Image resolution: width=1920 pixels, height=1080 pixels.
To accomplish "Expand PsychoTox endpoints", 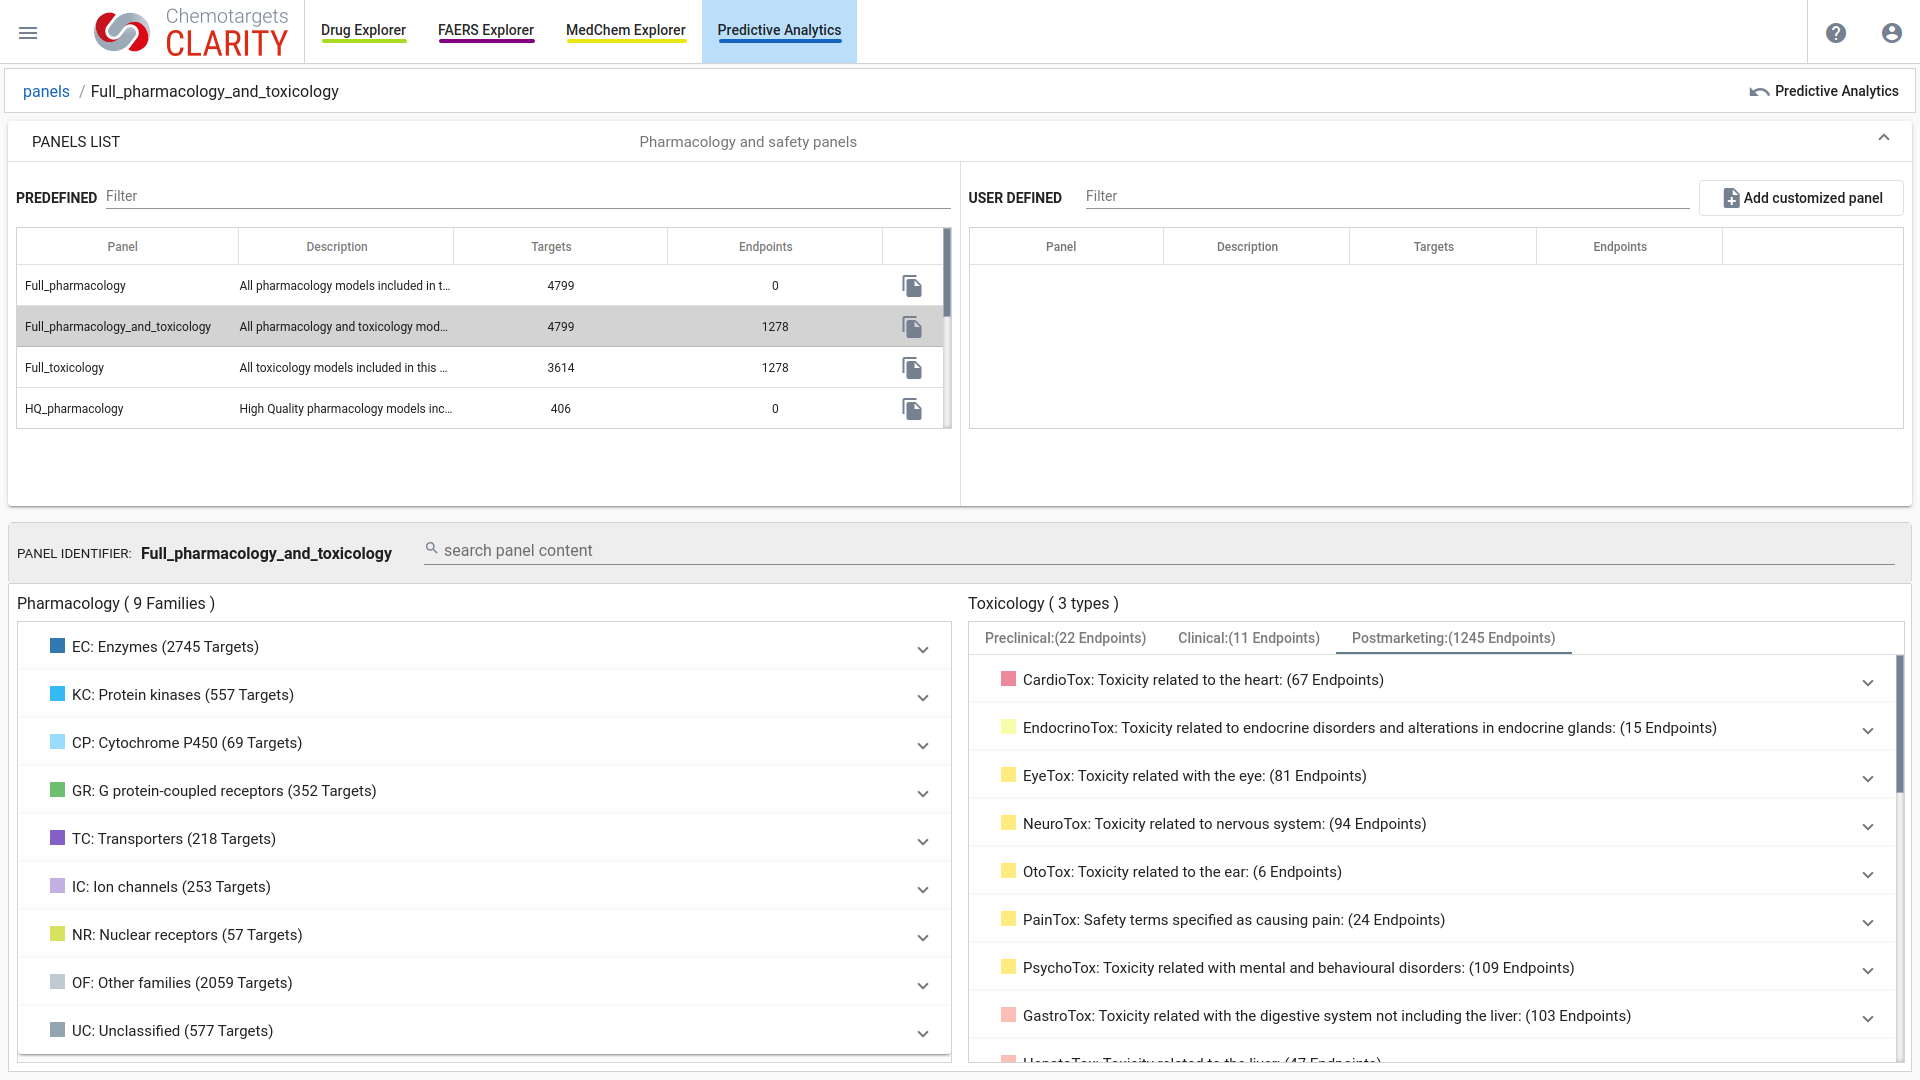I will click(1868, 971).
